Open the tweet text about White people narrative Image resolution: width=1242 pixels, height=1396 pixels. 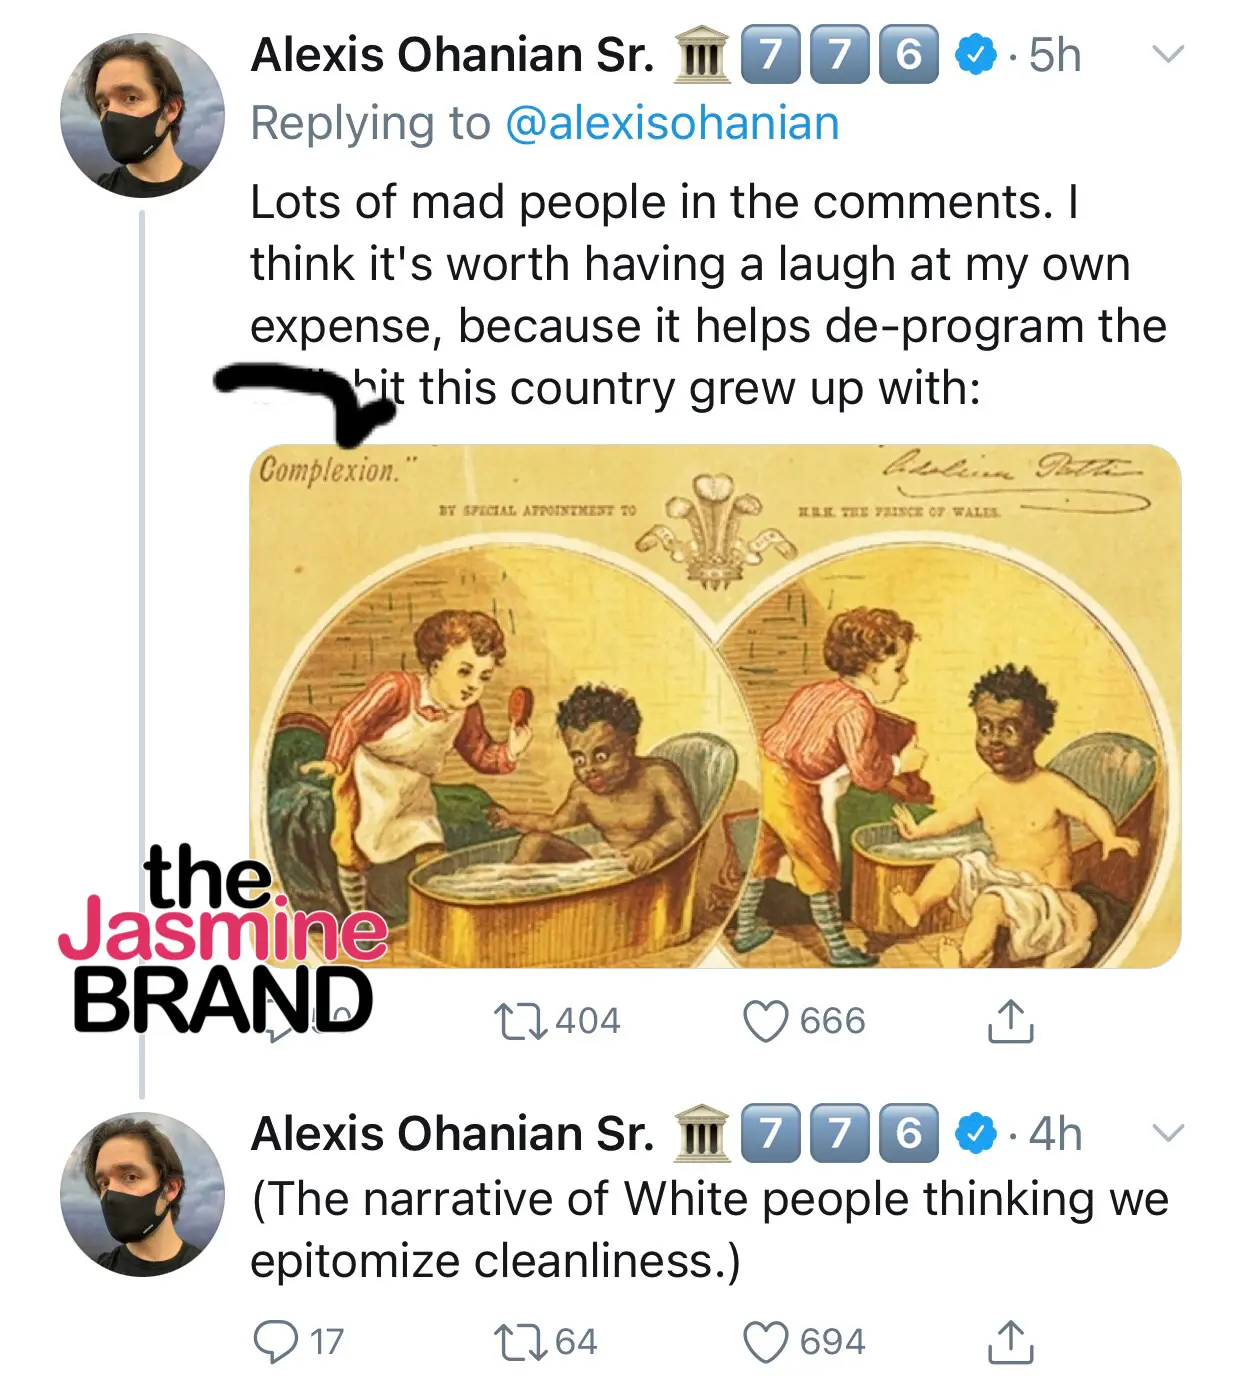pyautogui.click(x=709, y=1229)
